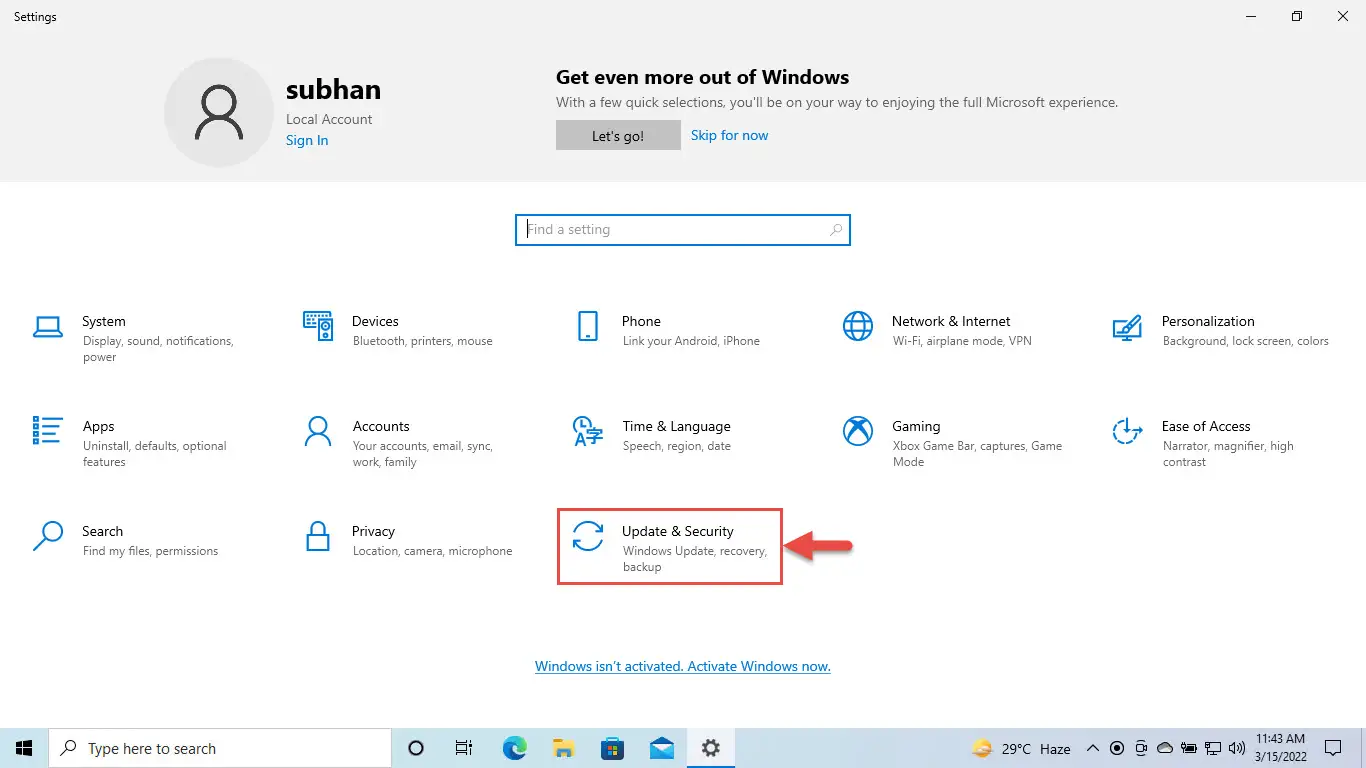Click 'Speech, region, date' description text

click(x=677, y=446)
